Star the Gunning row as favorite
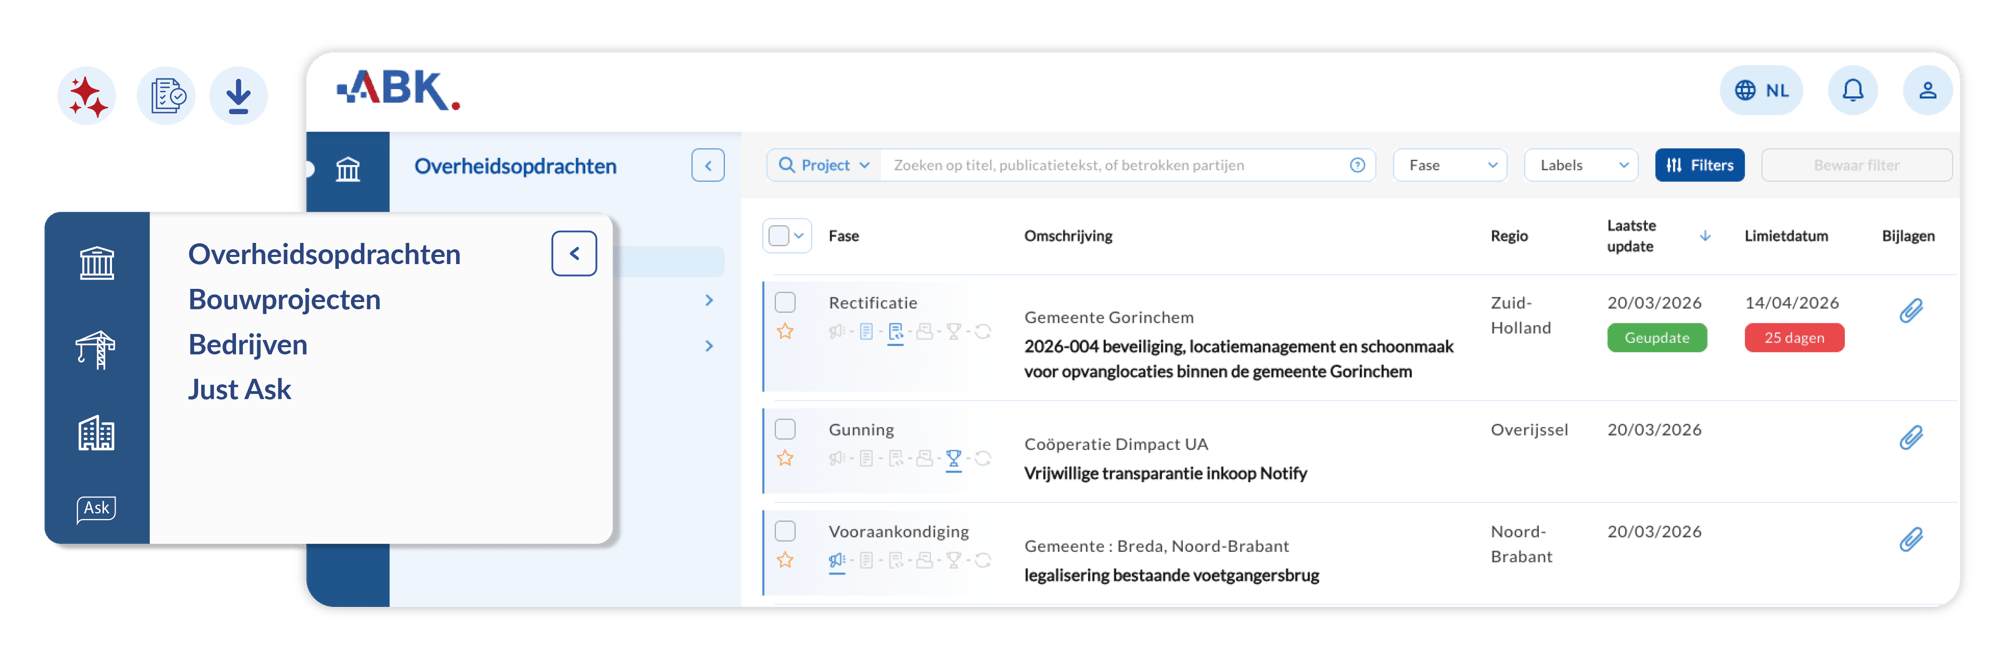Viewport: 2000px width, 666px height. point(785,458)
